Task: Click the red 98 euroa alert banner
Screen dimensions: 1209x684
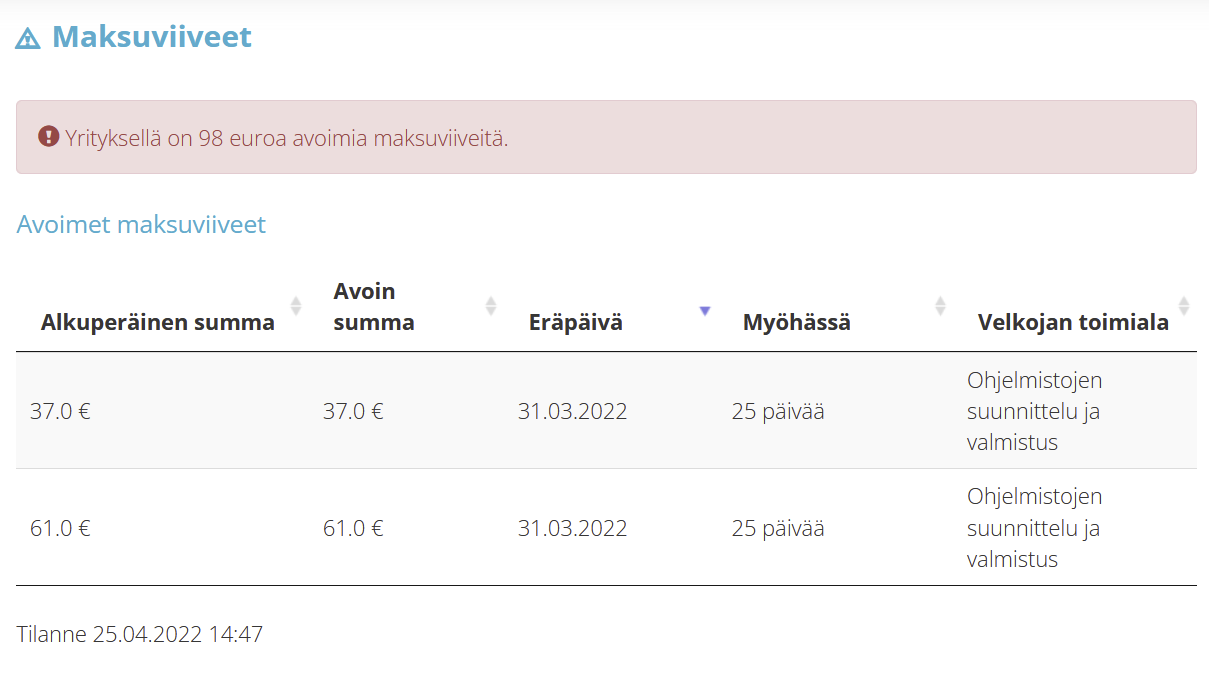Action: point(606,137)
